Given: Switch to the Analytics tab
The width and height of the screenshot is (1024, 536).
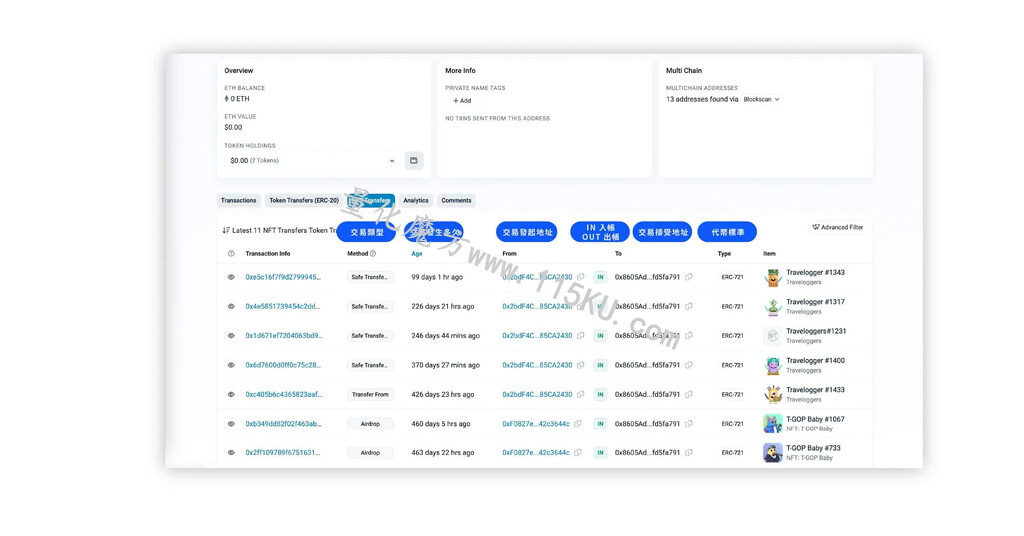Looking at the screenshot, I should (x=416, y=200).
